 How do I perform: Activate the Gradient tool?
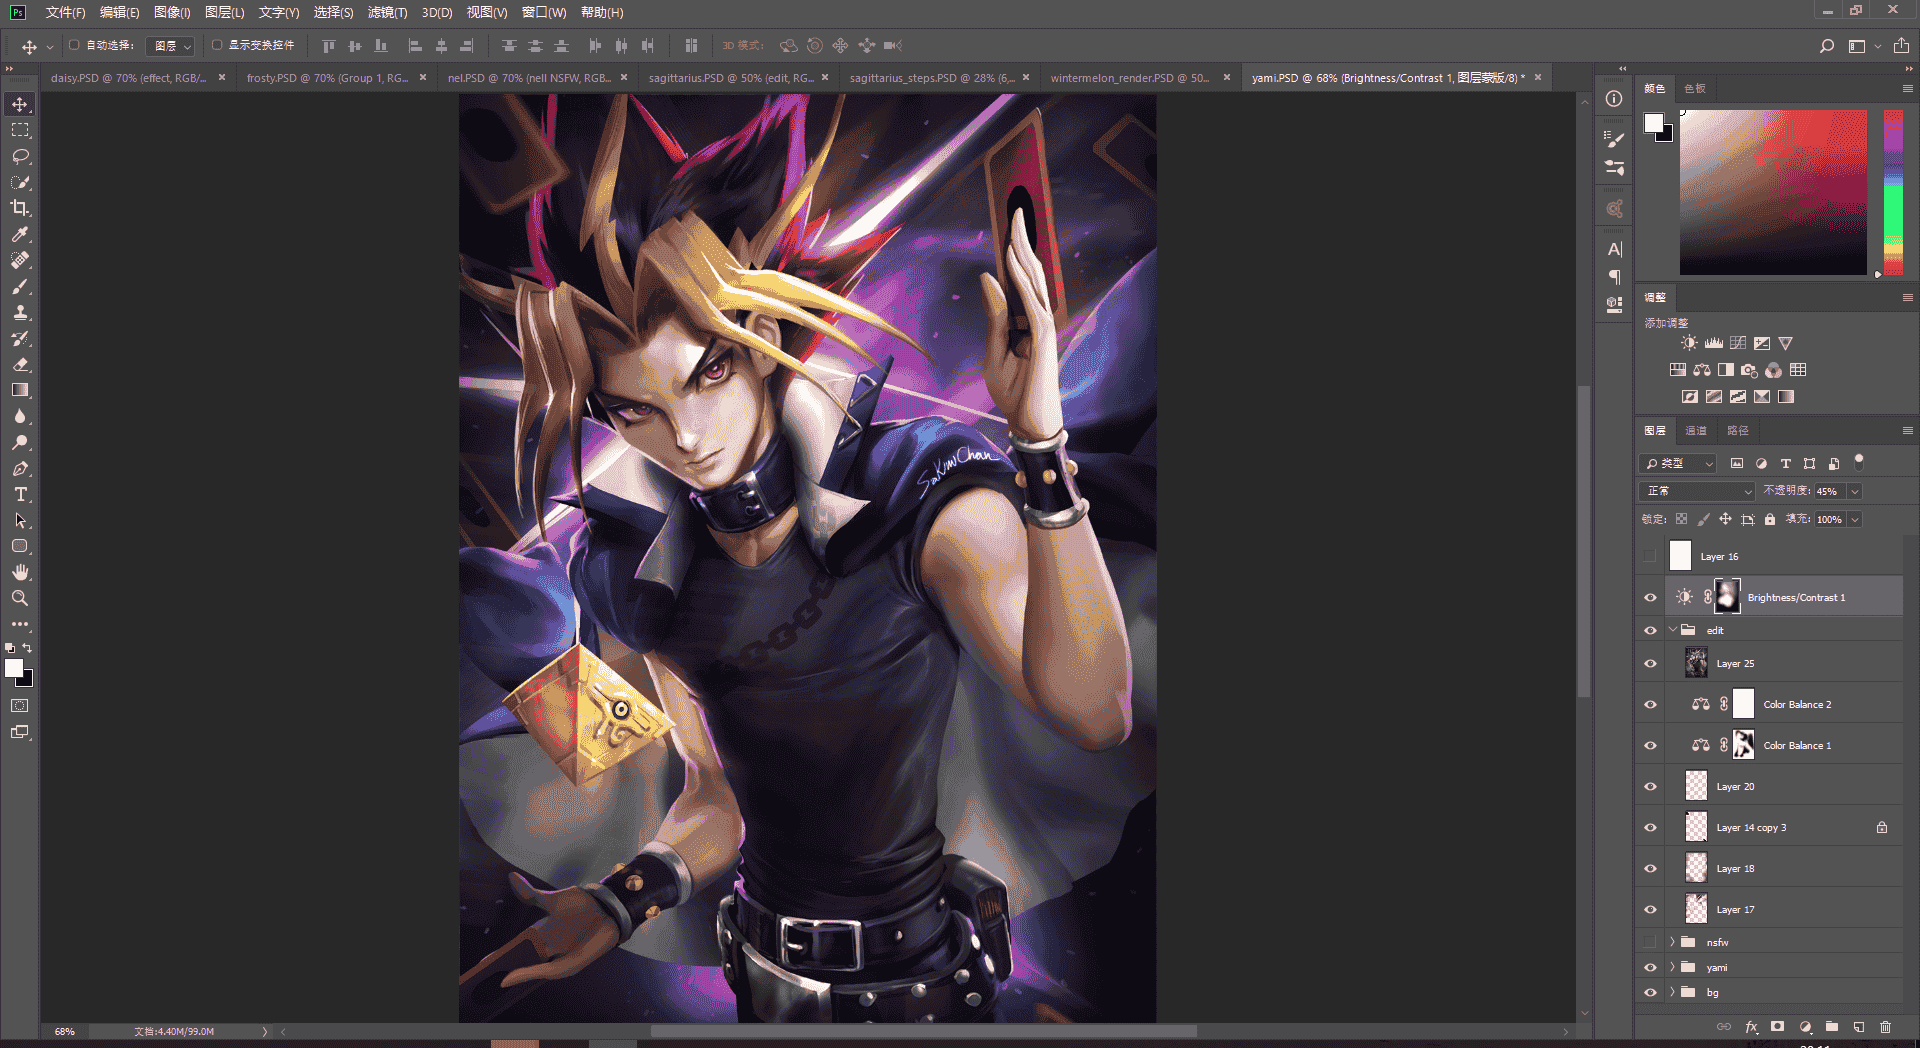(20, 390)
